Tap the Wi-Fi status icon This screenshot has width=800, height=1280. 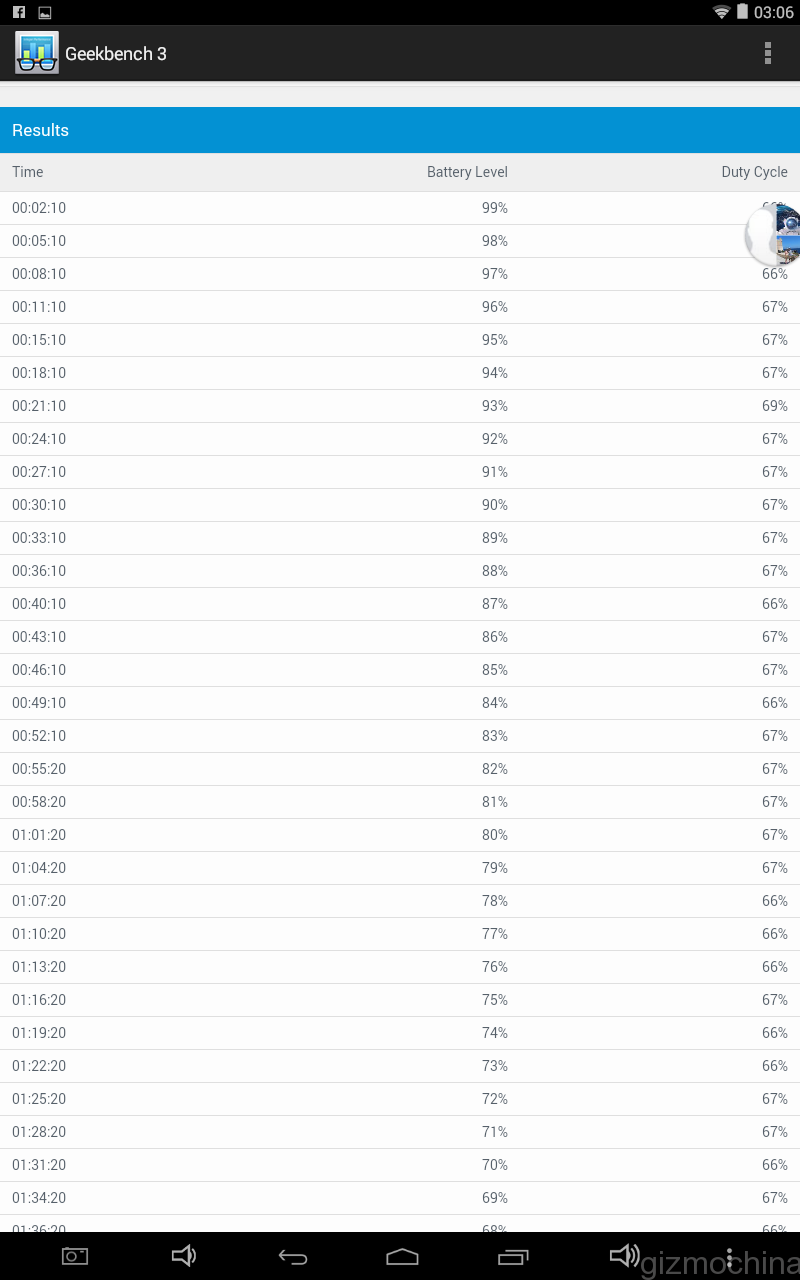(x=721, y=12)
